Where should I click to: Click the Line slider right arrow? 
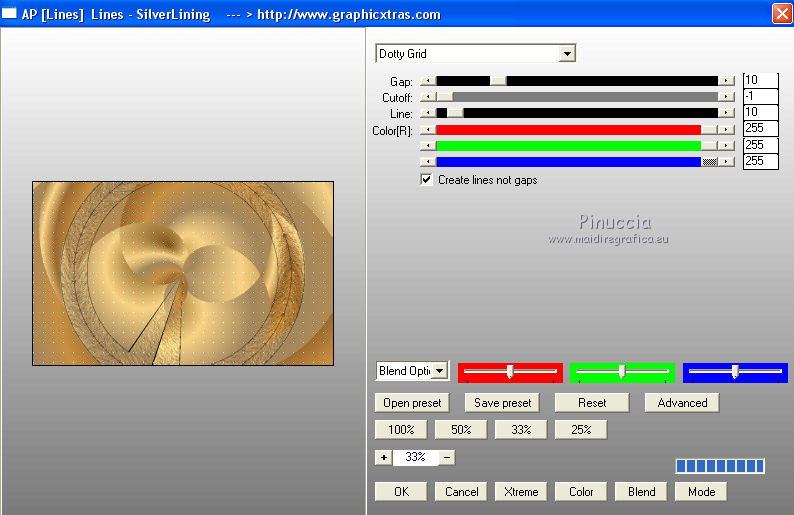point(726,113)
